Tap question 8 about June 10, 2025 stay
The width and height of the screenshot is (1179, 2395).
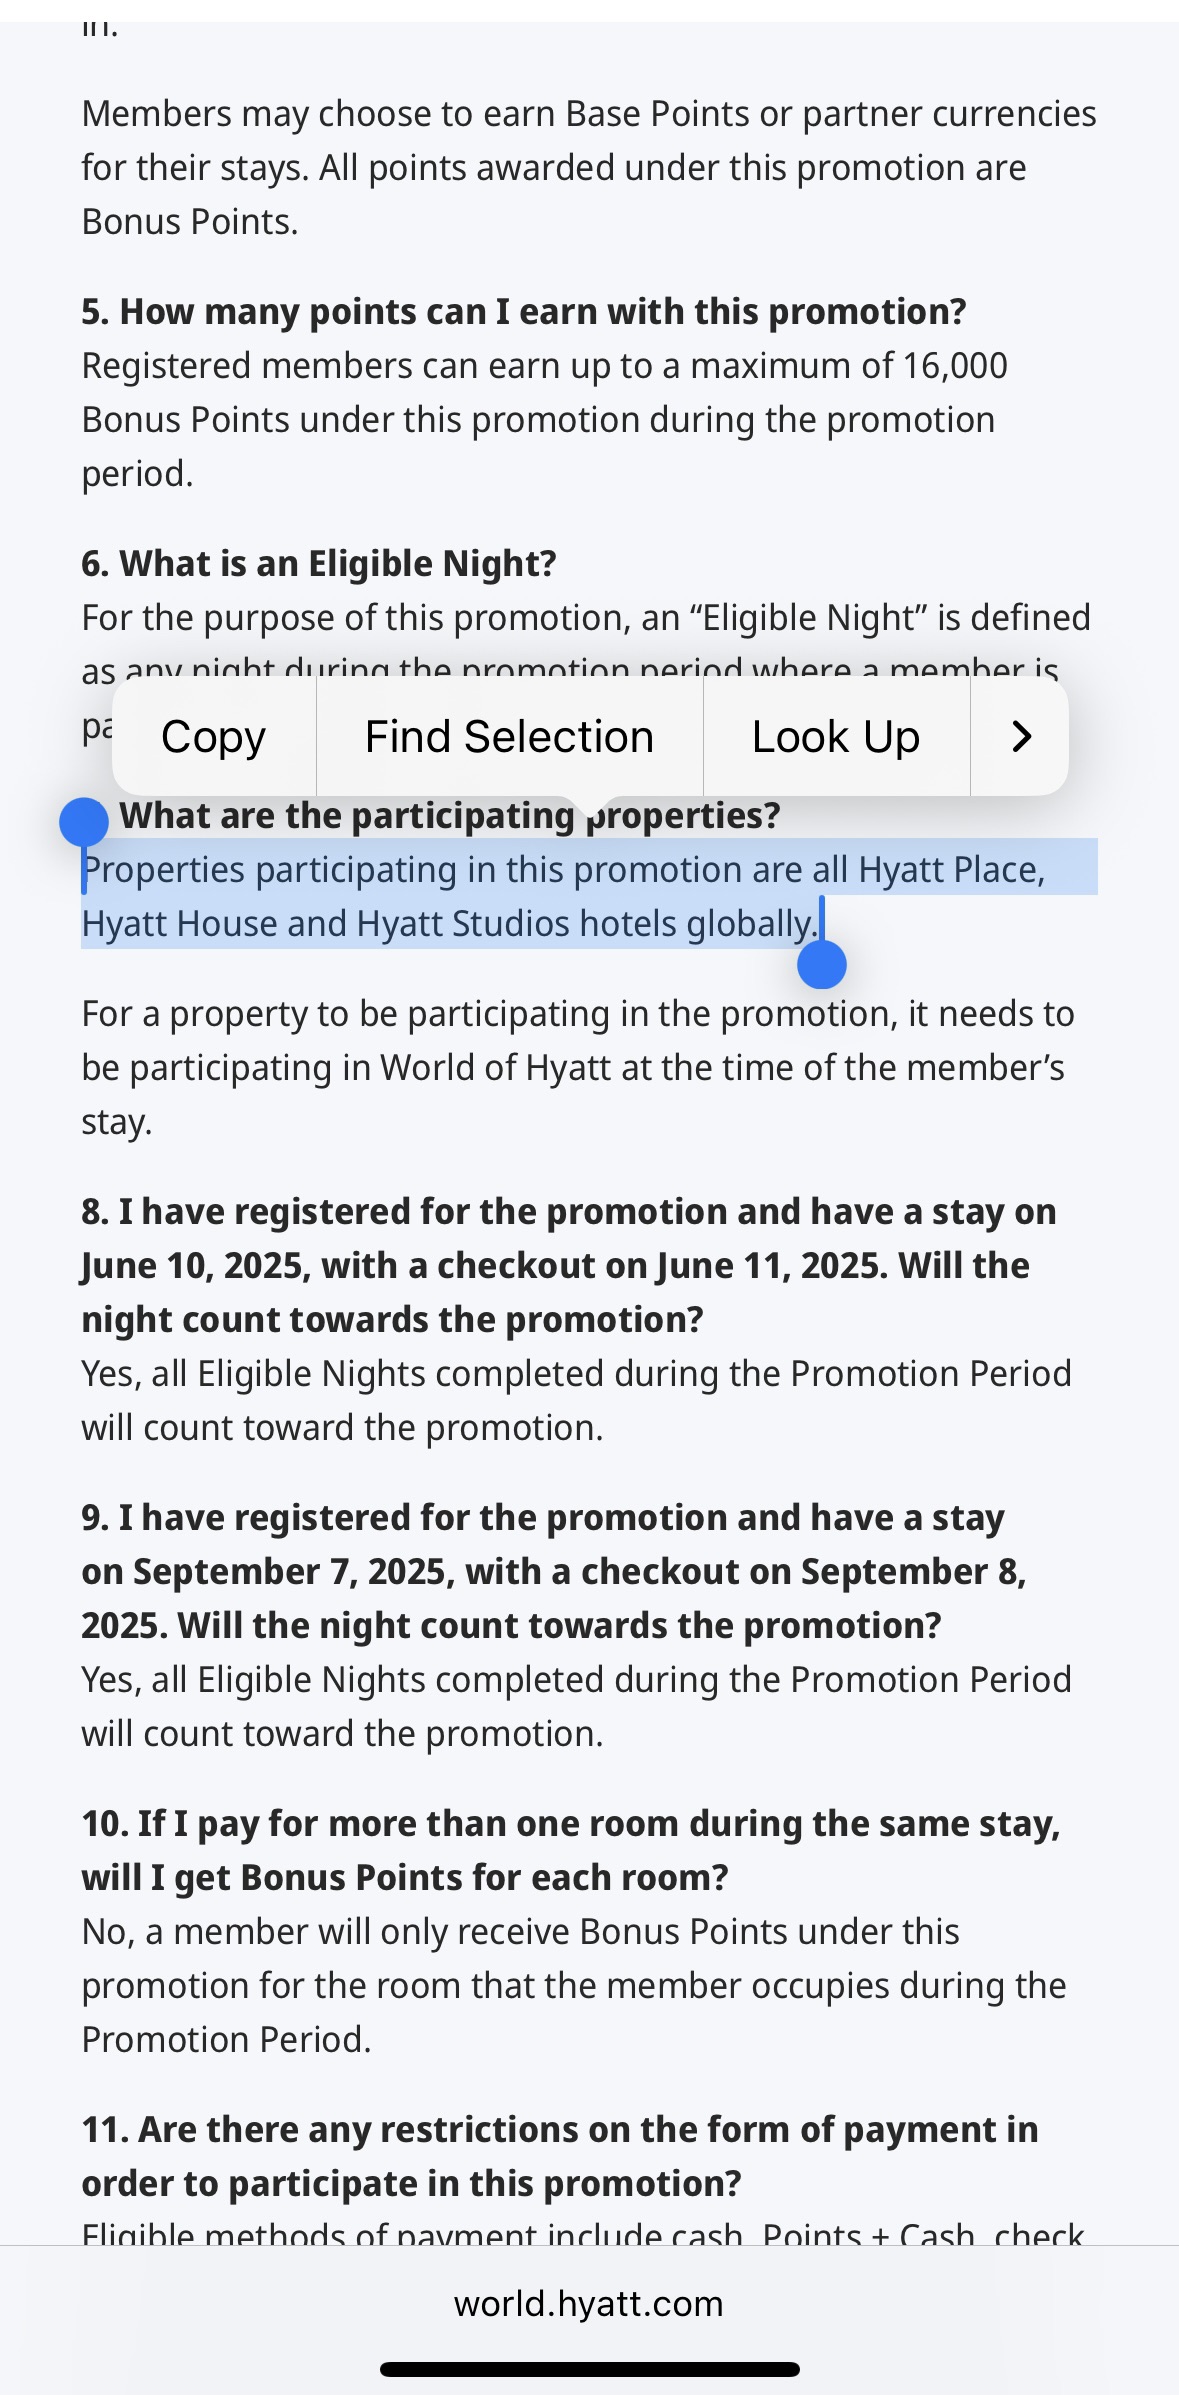[x=569, y=1266]
